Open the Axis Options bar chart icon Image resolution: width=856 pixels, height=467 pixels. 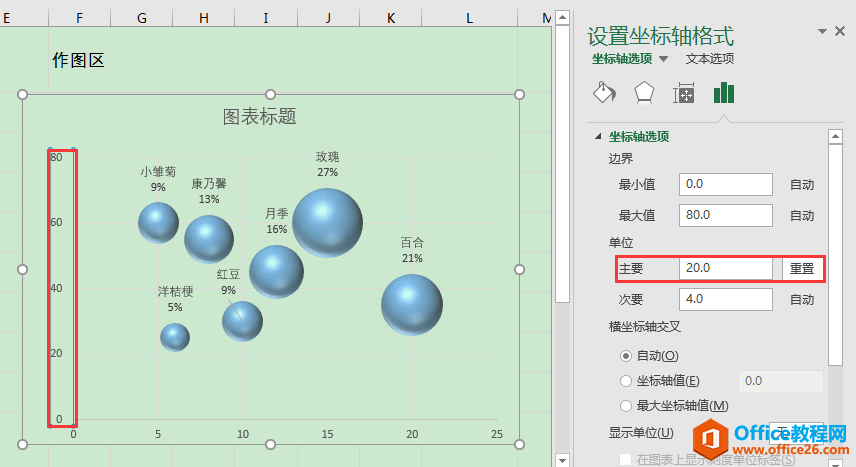(724, 93)
